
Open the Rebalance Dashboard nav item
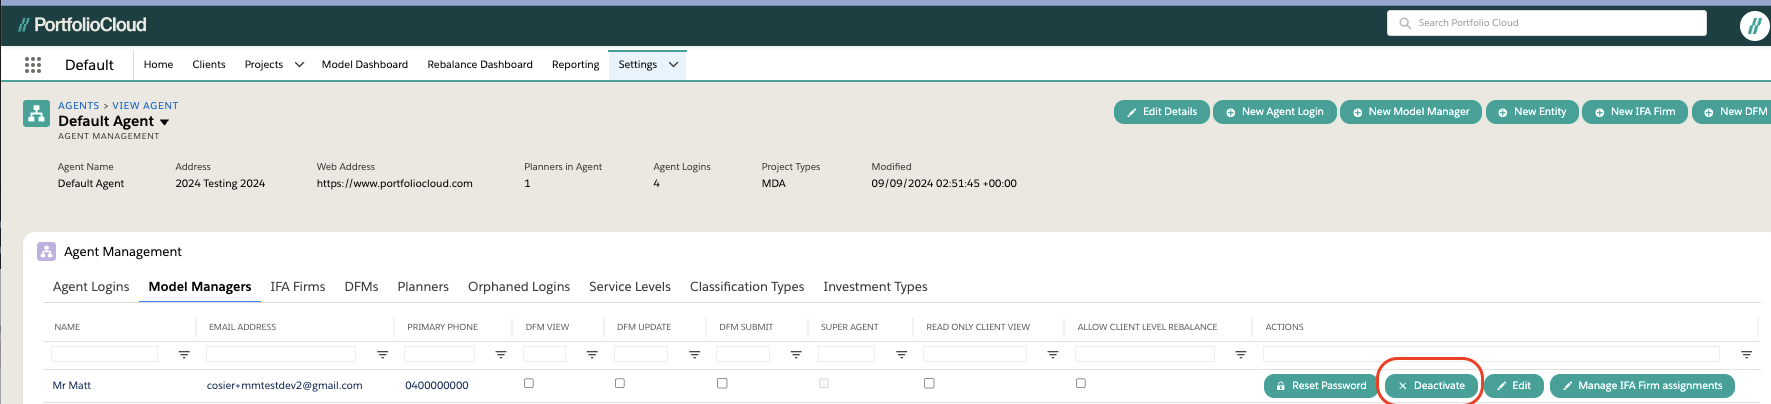point(480,65)
